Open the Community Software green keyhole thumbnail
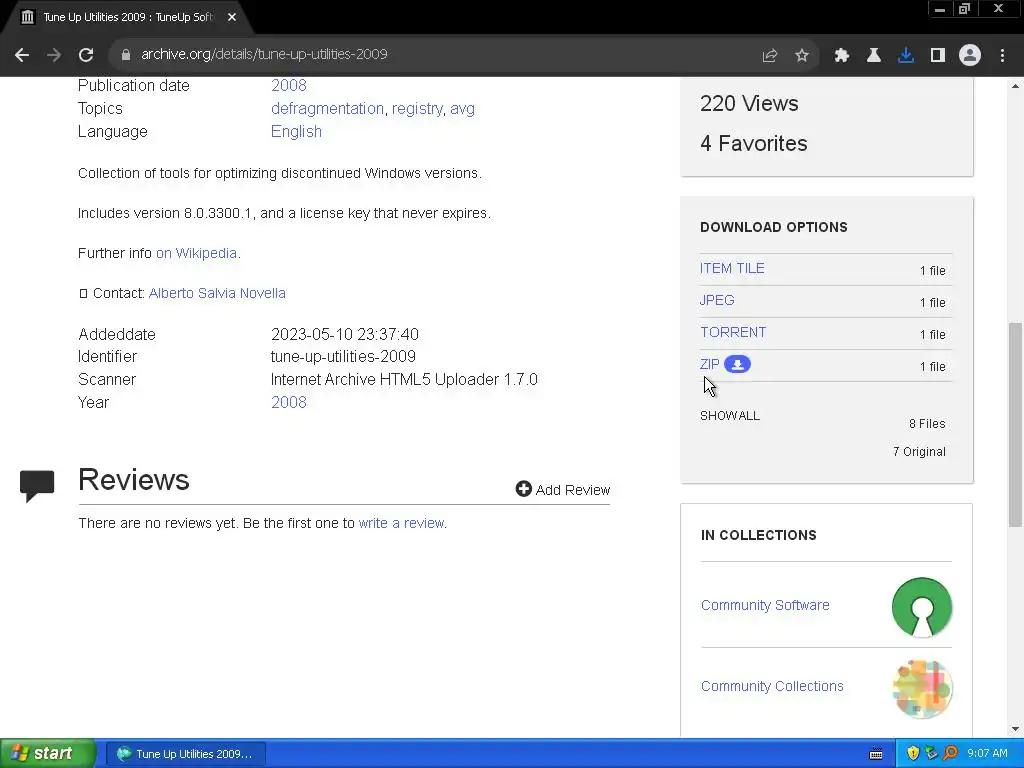Screen dimensions: 1024x768 coord(921,607)
